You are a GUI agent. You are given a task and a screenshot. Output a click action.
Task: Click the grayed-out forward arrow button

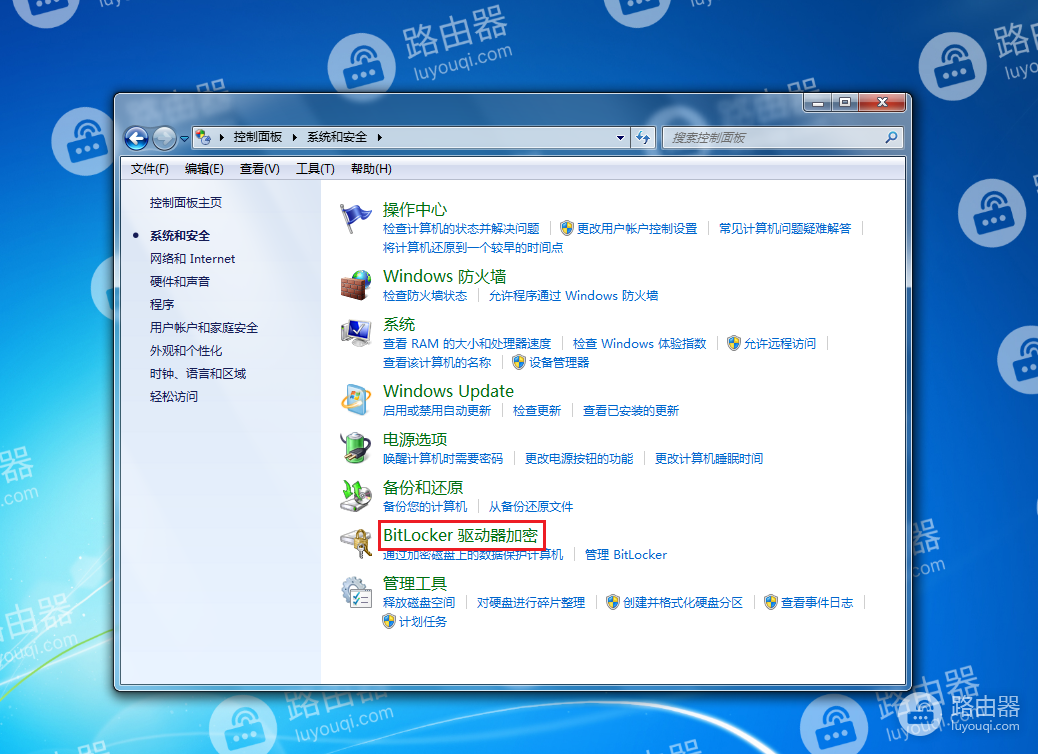[164, 138]
